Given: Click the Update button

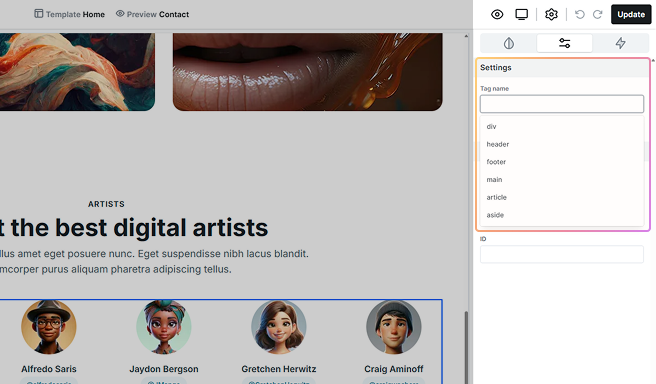Looking at the screenshot, I should (631, 14).
